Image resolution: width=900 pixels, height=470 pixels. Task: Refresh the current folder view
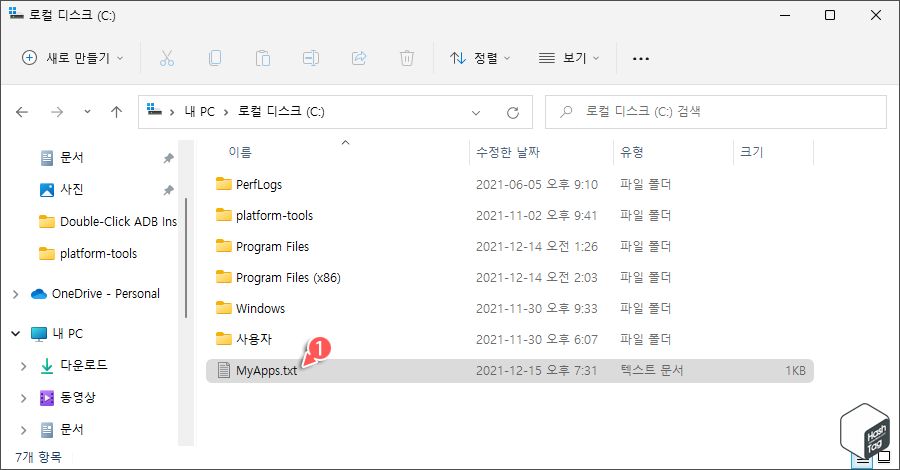pos(513,112)
